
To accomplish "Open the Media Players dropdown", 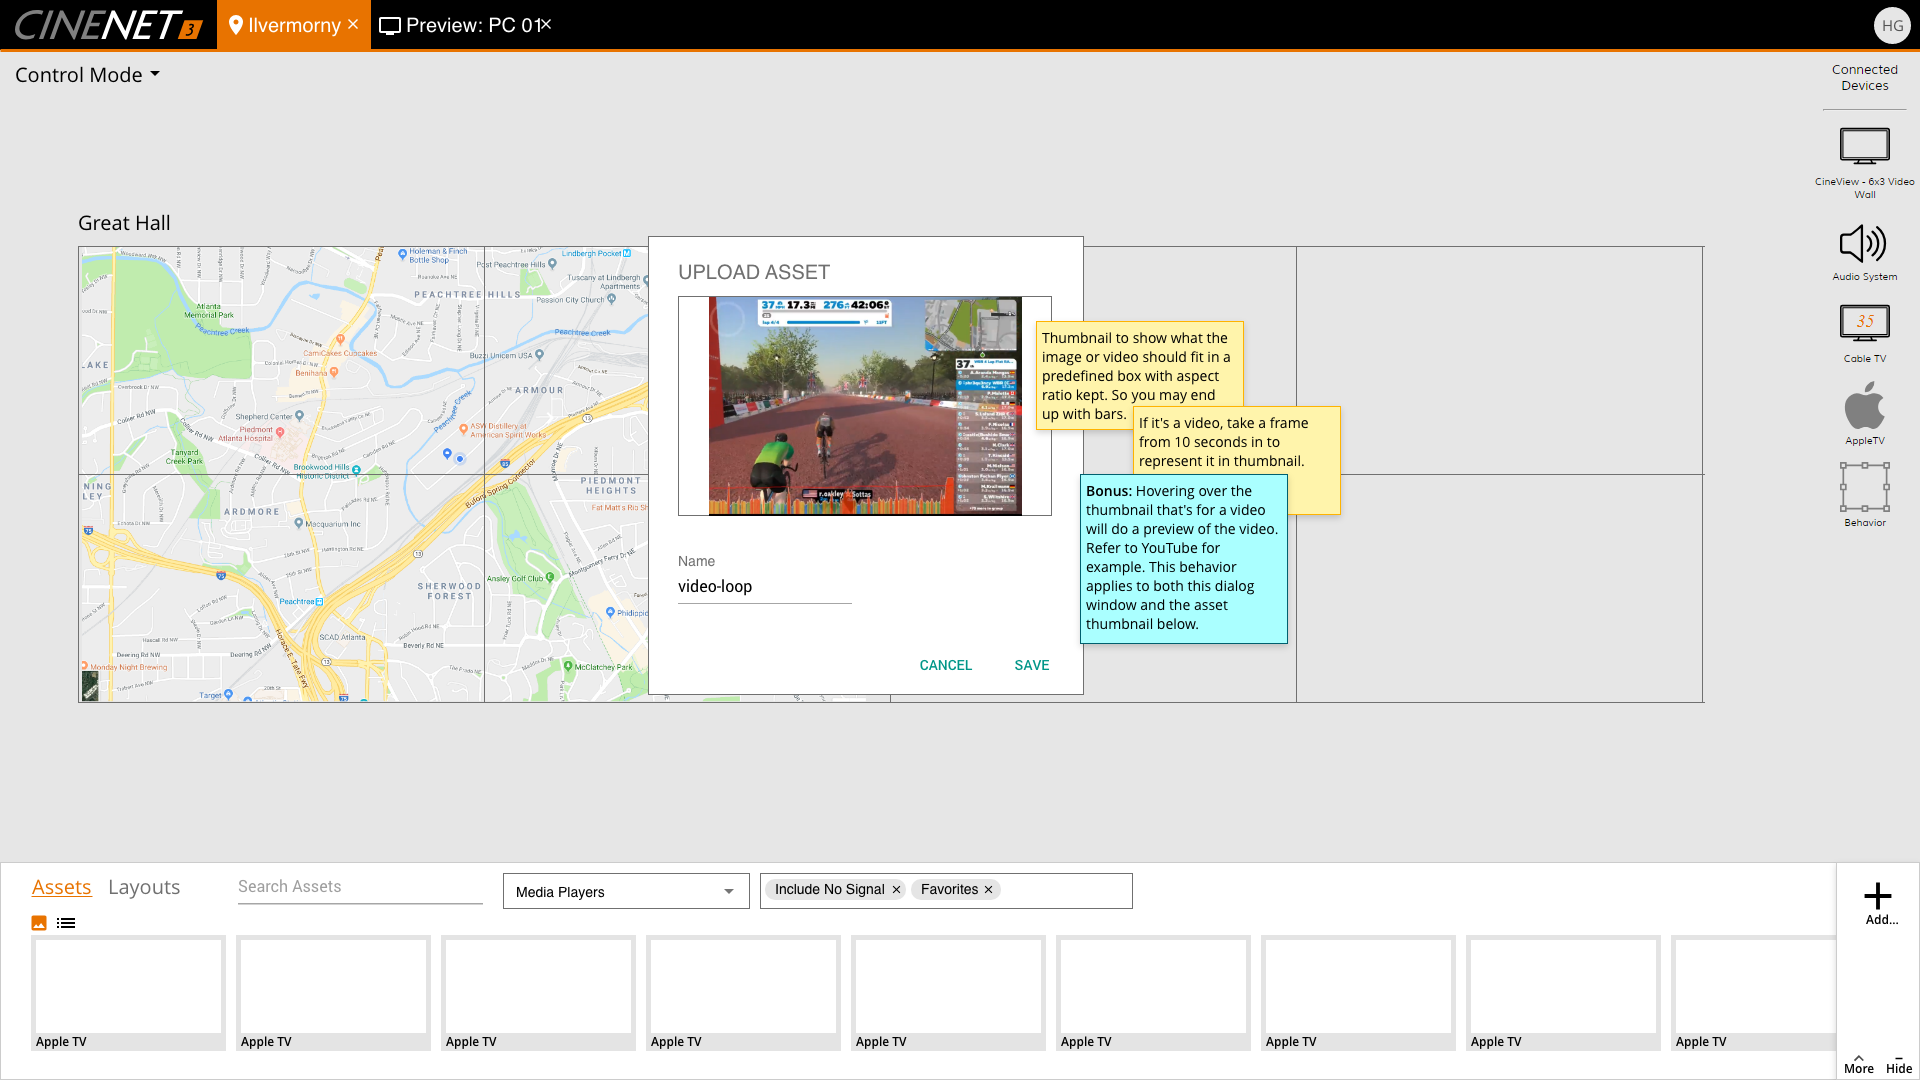I will pyautogui.click(x=626, y=892).
